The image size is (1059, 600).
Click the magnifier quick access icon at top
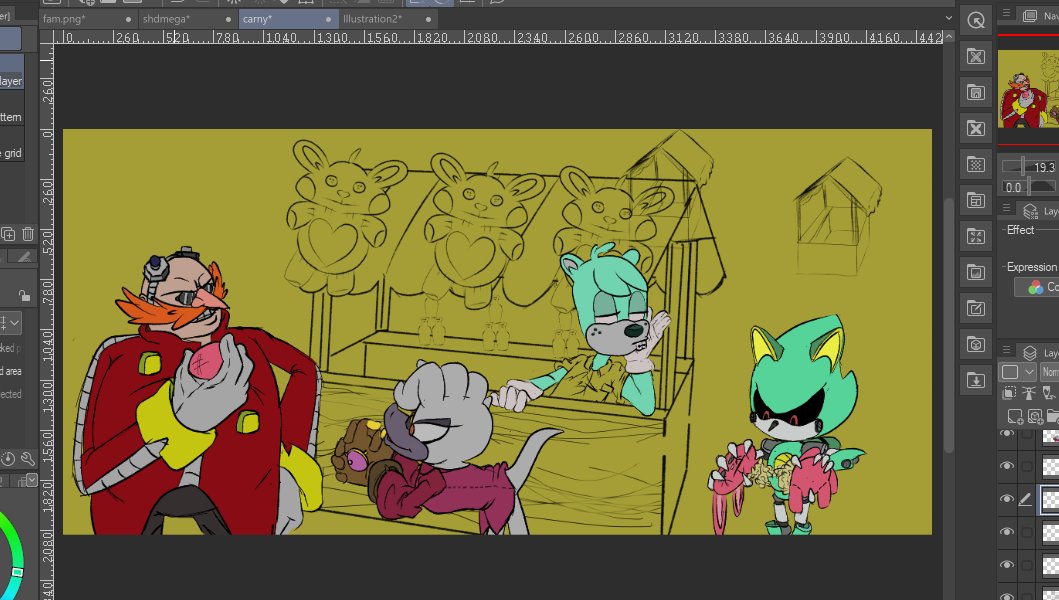pyautogui.click(x=975, y=20)
